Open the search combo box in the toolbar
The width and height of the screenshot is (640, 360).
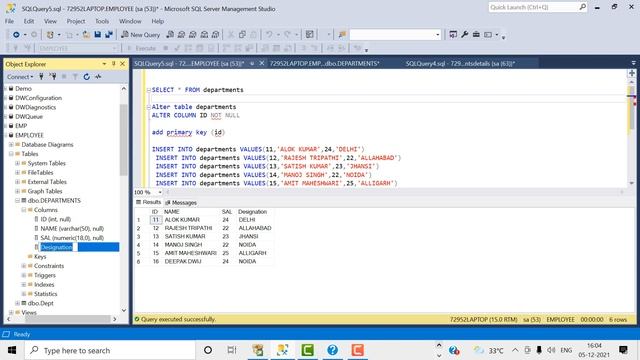[x=395, y=35]
